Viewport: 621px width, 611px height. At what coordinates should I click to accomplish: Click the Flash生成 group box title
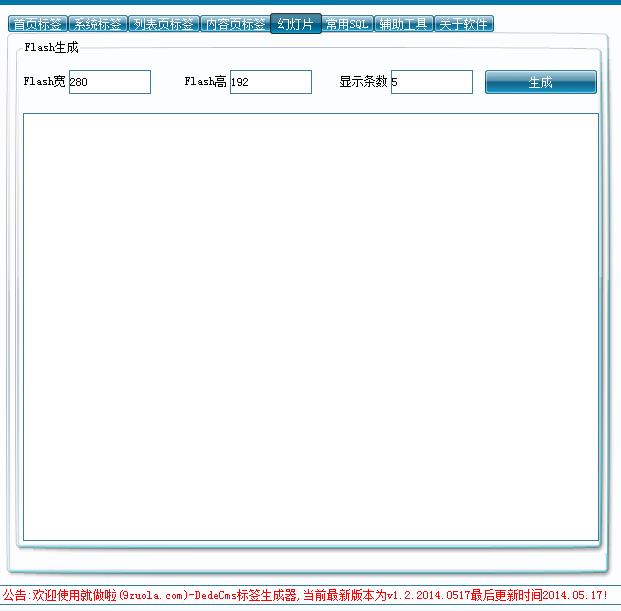point(51,47)
